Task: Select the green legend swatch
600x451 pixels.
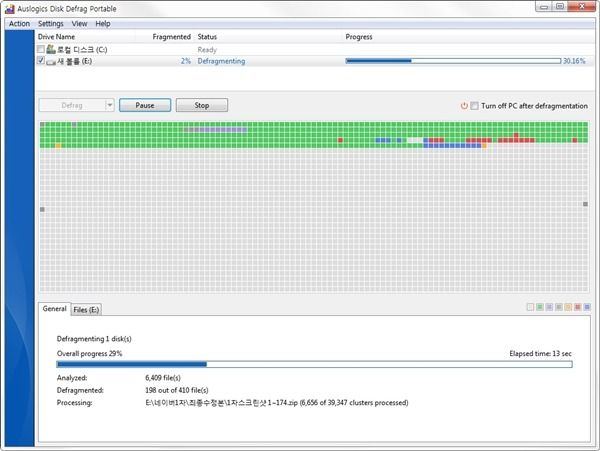Action: tap(540, 307)
